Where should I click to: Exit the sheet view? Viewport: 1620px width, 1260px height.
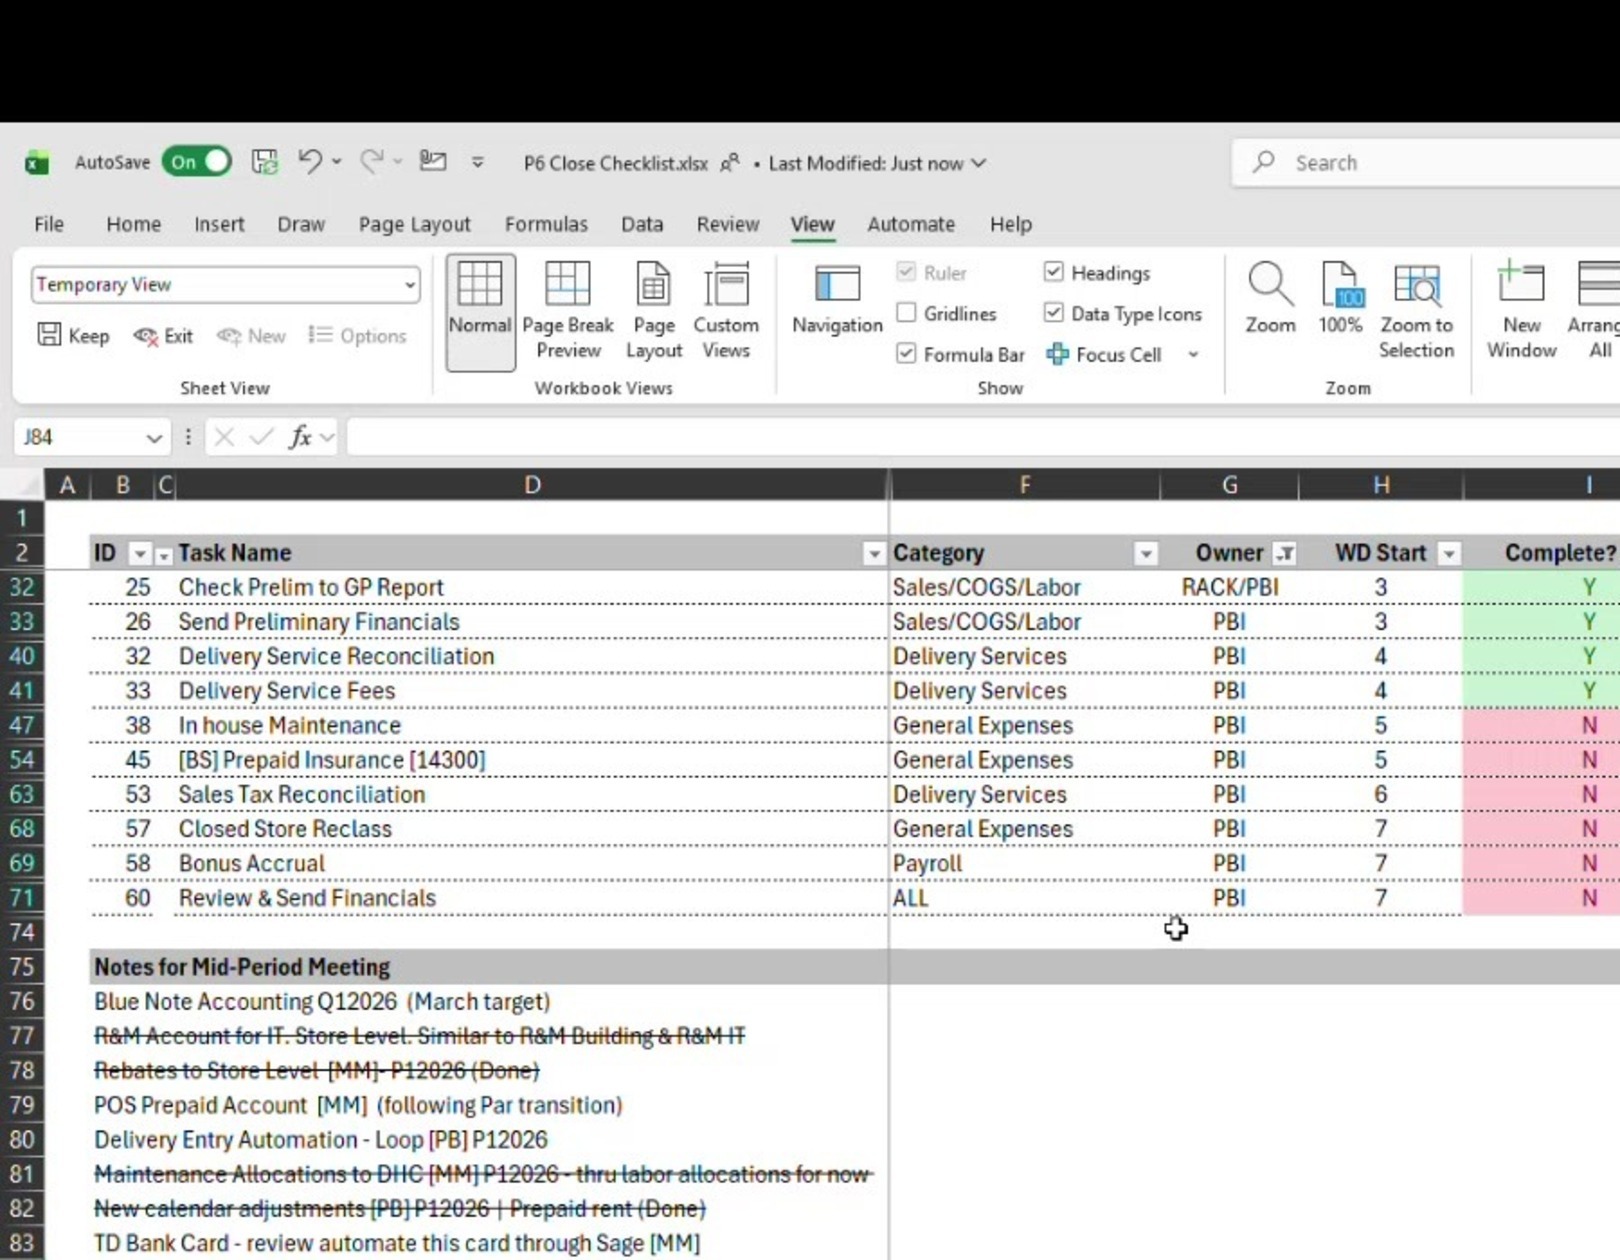click(163, 336)
